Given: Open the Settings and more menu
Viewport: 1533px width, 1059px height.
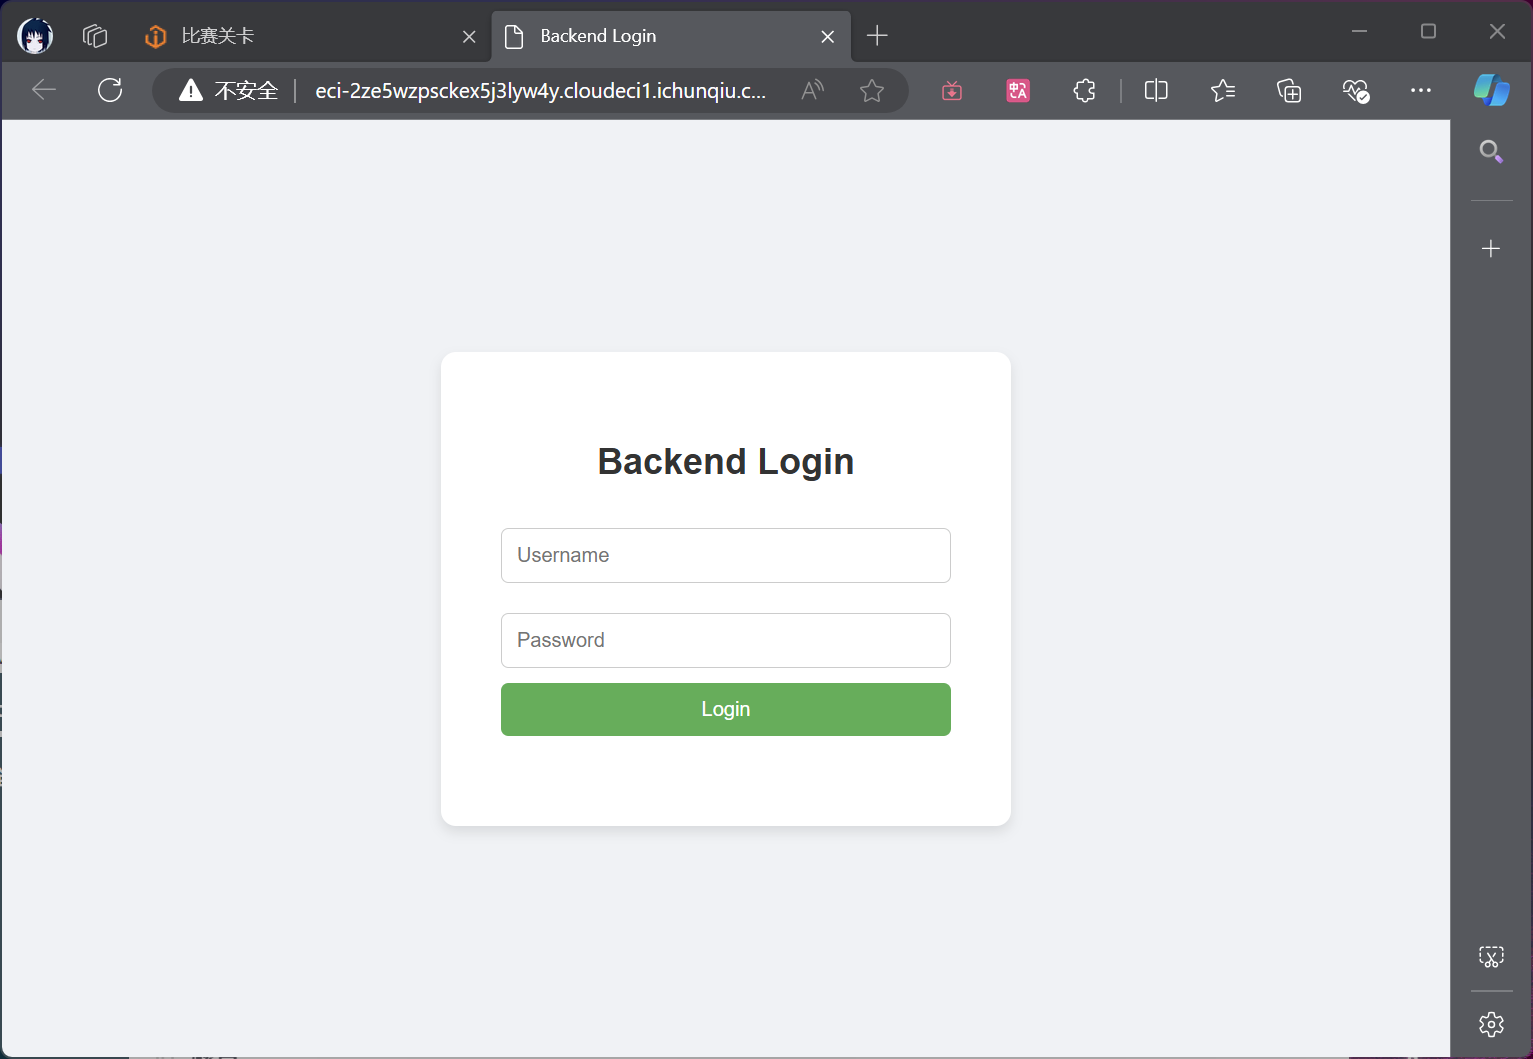Looking at the screenshot, I should click(1421, 90).
